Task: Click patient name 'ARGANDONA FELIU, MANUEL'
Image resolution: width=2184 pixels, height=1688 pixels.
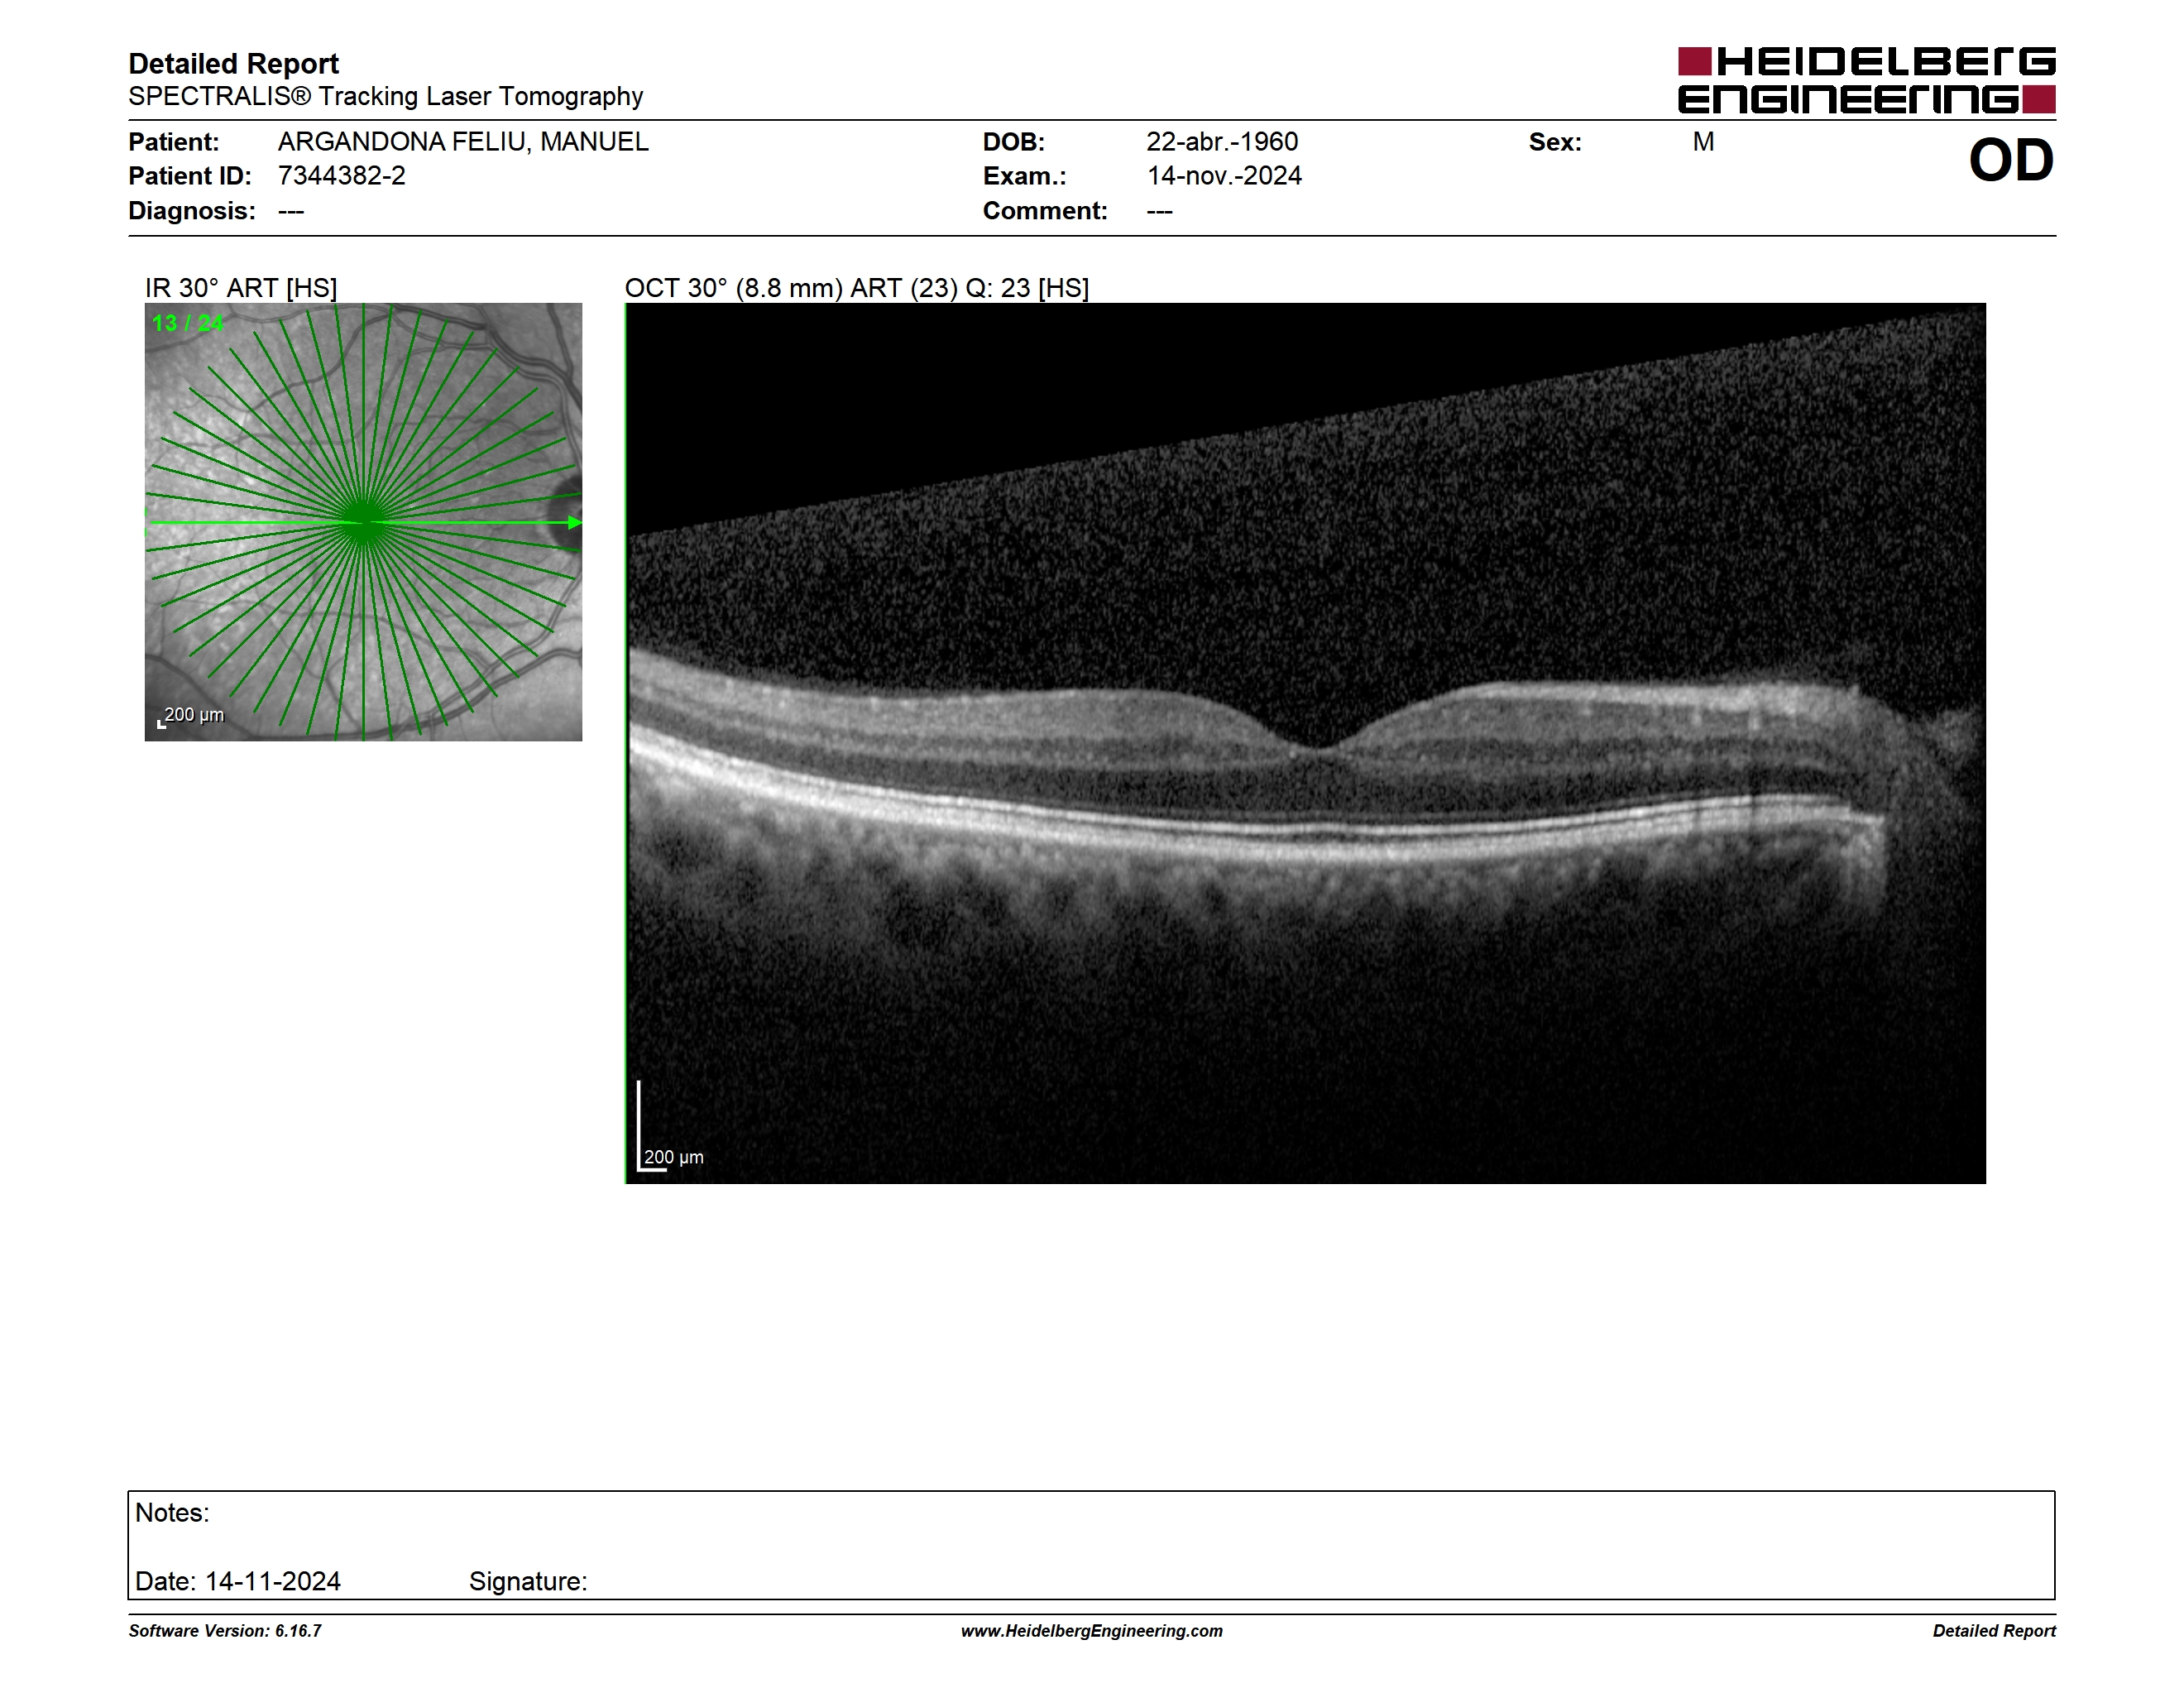Action: click(463, 142)
